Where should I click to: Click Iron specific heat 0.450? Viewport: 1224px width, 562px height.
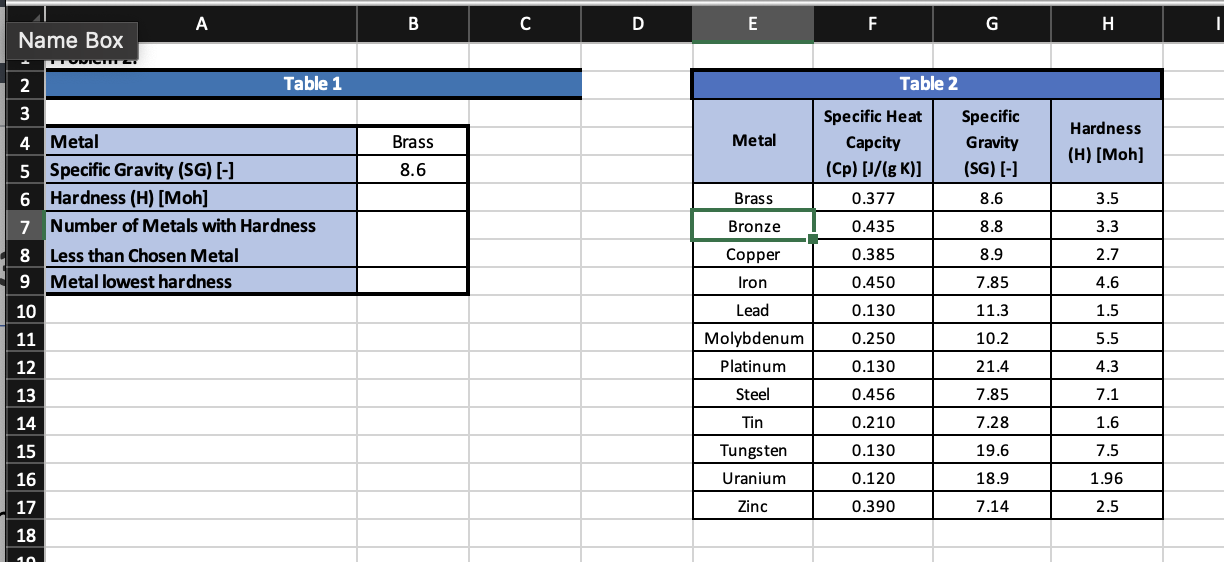873,282
